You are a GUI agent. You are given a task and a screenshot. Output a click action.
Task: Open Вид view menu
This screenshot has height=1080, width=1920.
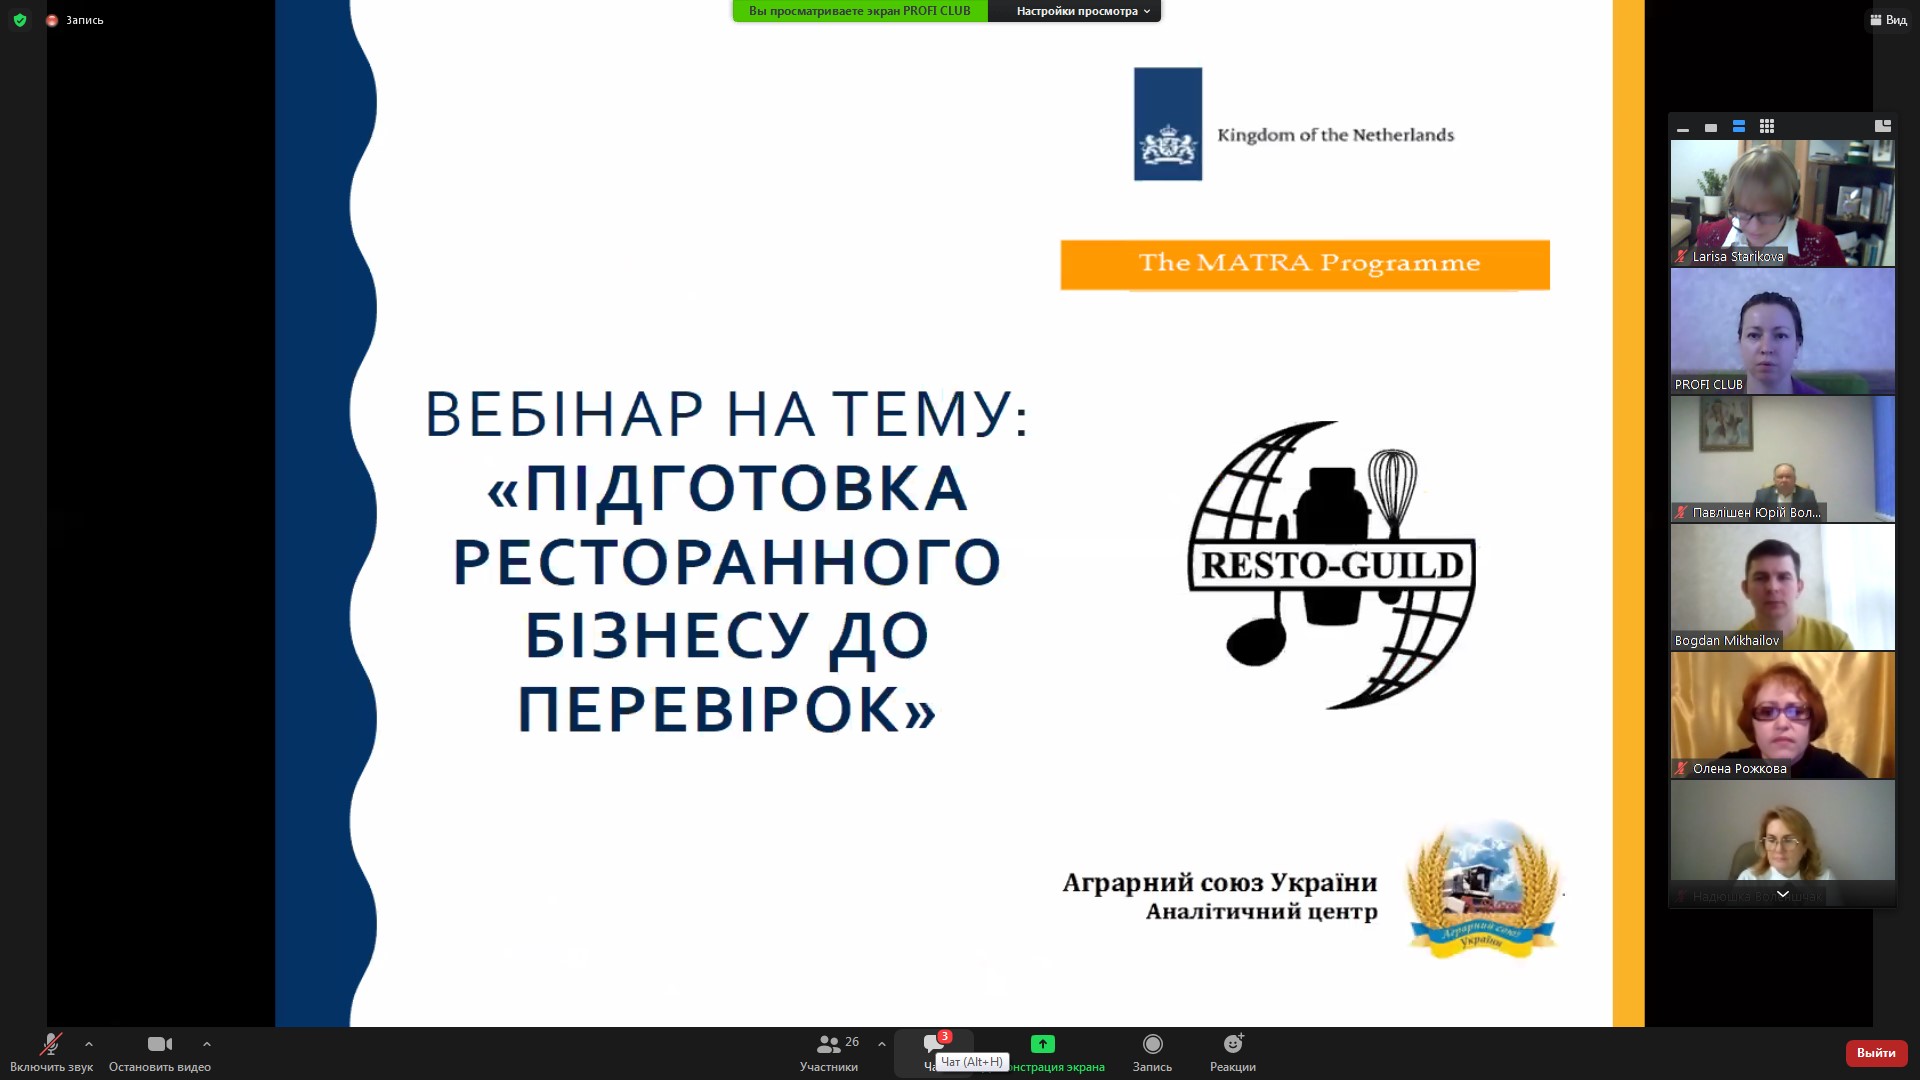[x=1888, y=20]
